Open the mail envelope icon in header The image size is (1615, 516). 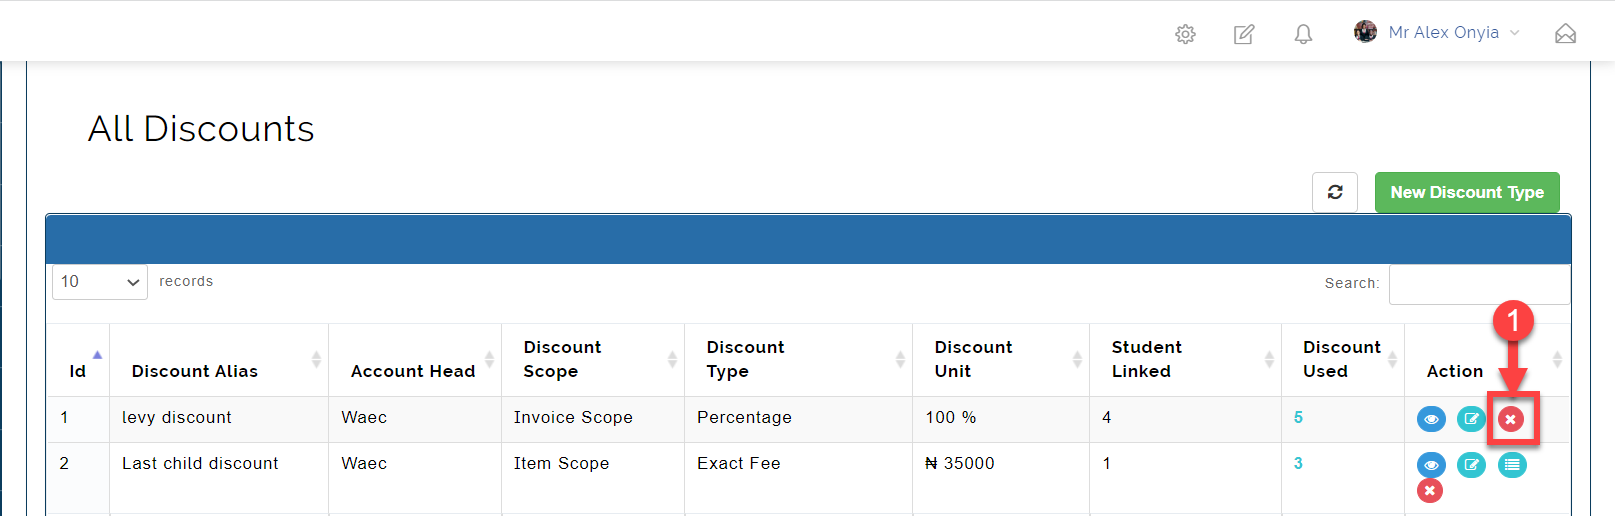point(1565,34)
